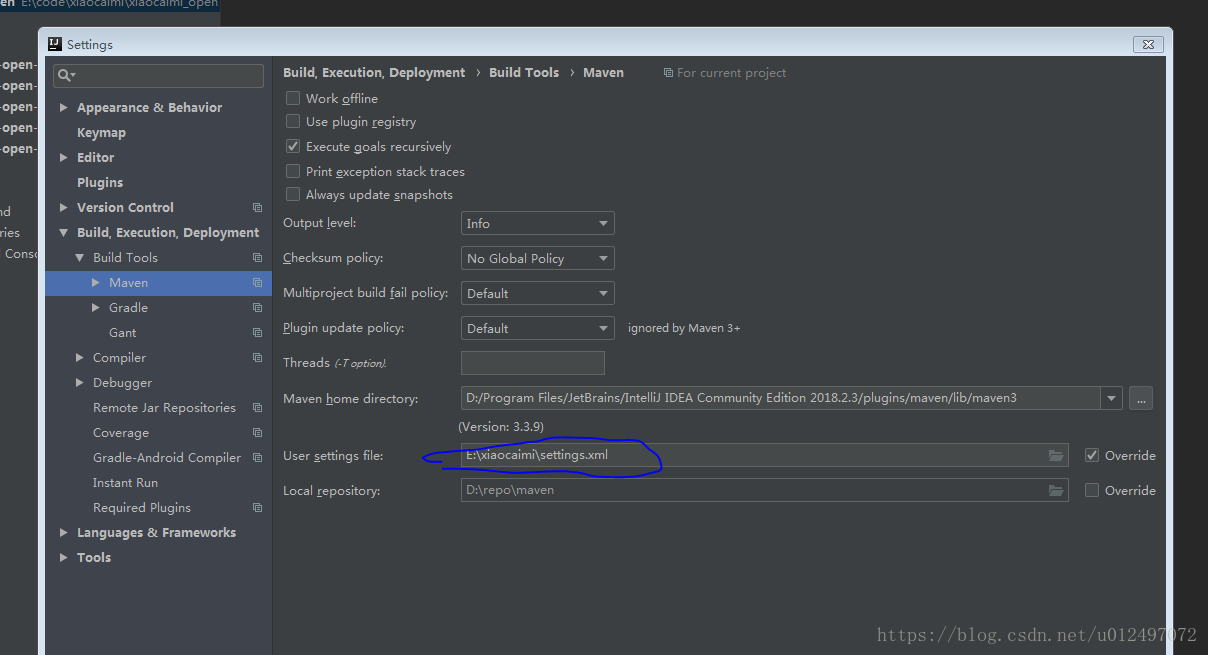Close the Settings dialog
The image size is (1208, 655).
point(1147,44)
